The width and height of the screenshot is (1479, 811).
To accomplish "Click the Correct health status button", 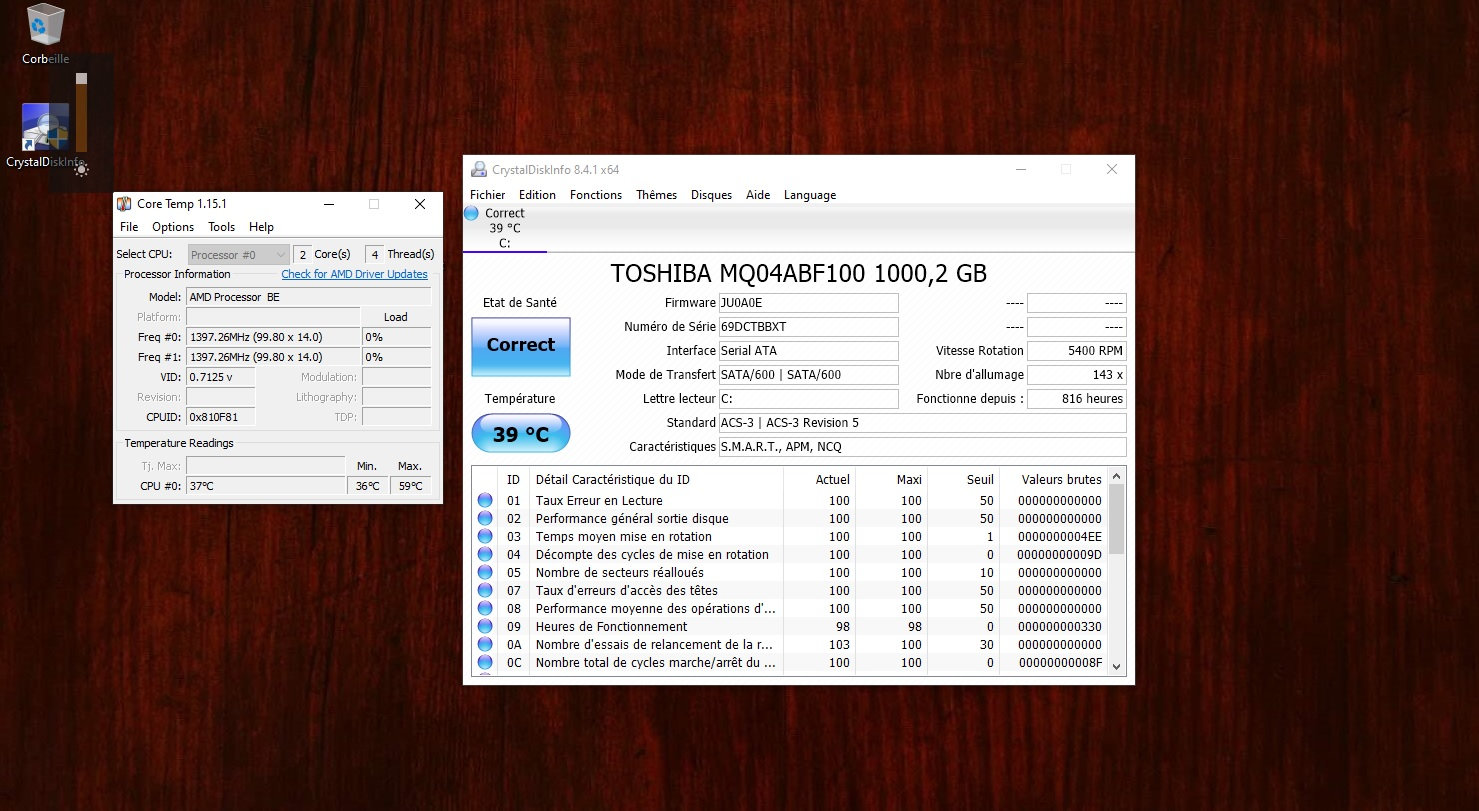I will (x=520, y=346).
